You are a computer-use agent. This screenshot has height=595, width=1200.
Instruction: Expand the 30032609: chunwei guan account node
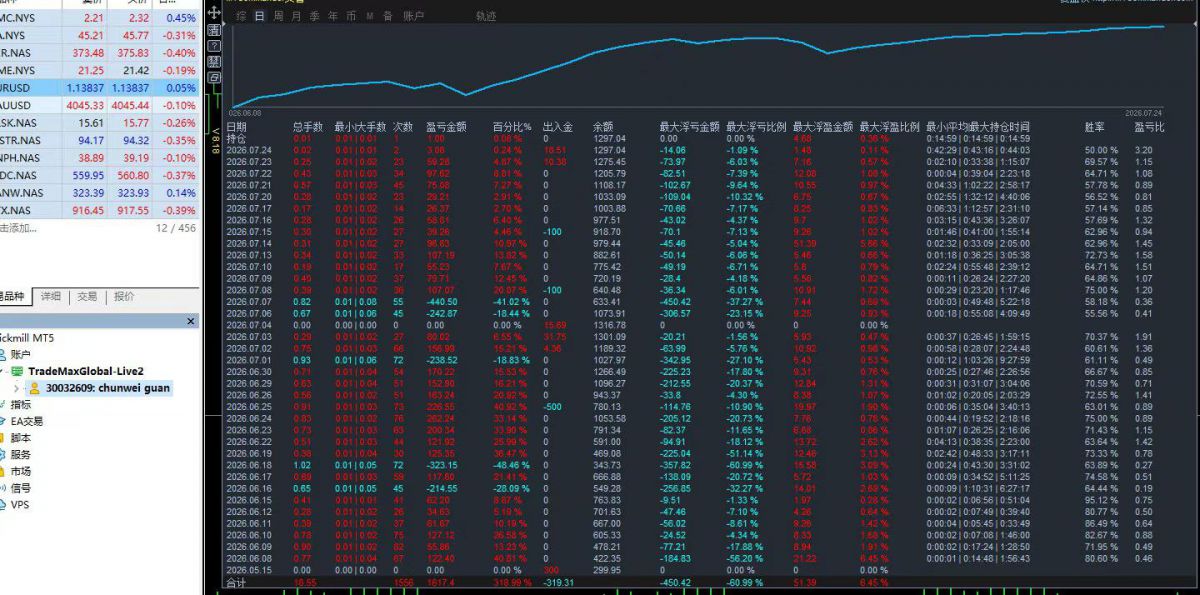pyautogui.click(x=16, y=388)
